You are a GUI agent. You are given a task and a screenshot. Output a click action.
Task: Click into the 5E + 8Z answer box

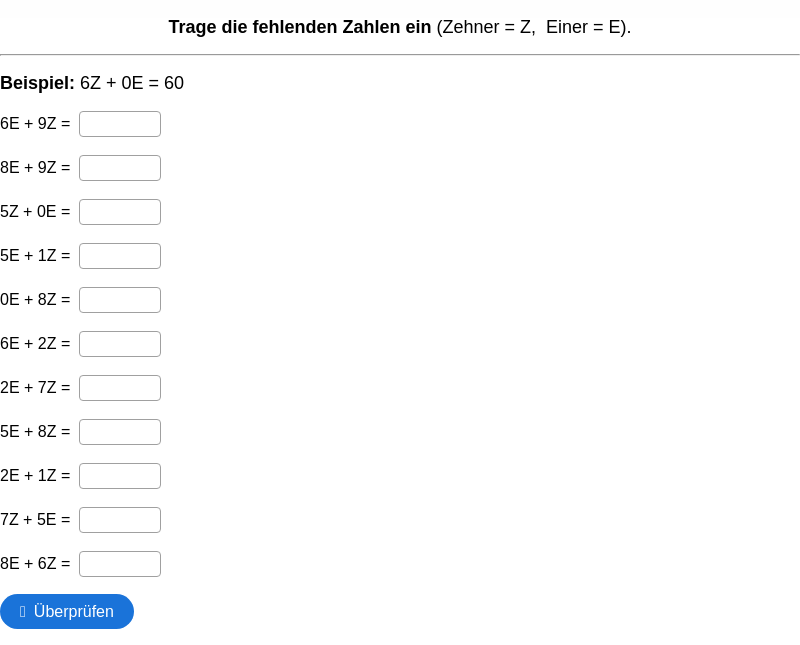120,432
